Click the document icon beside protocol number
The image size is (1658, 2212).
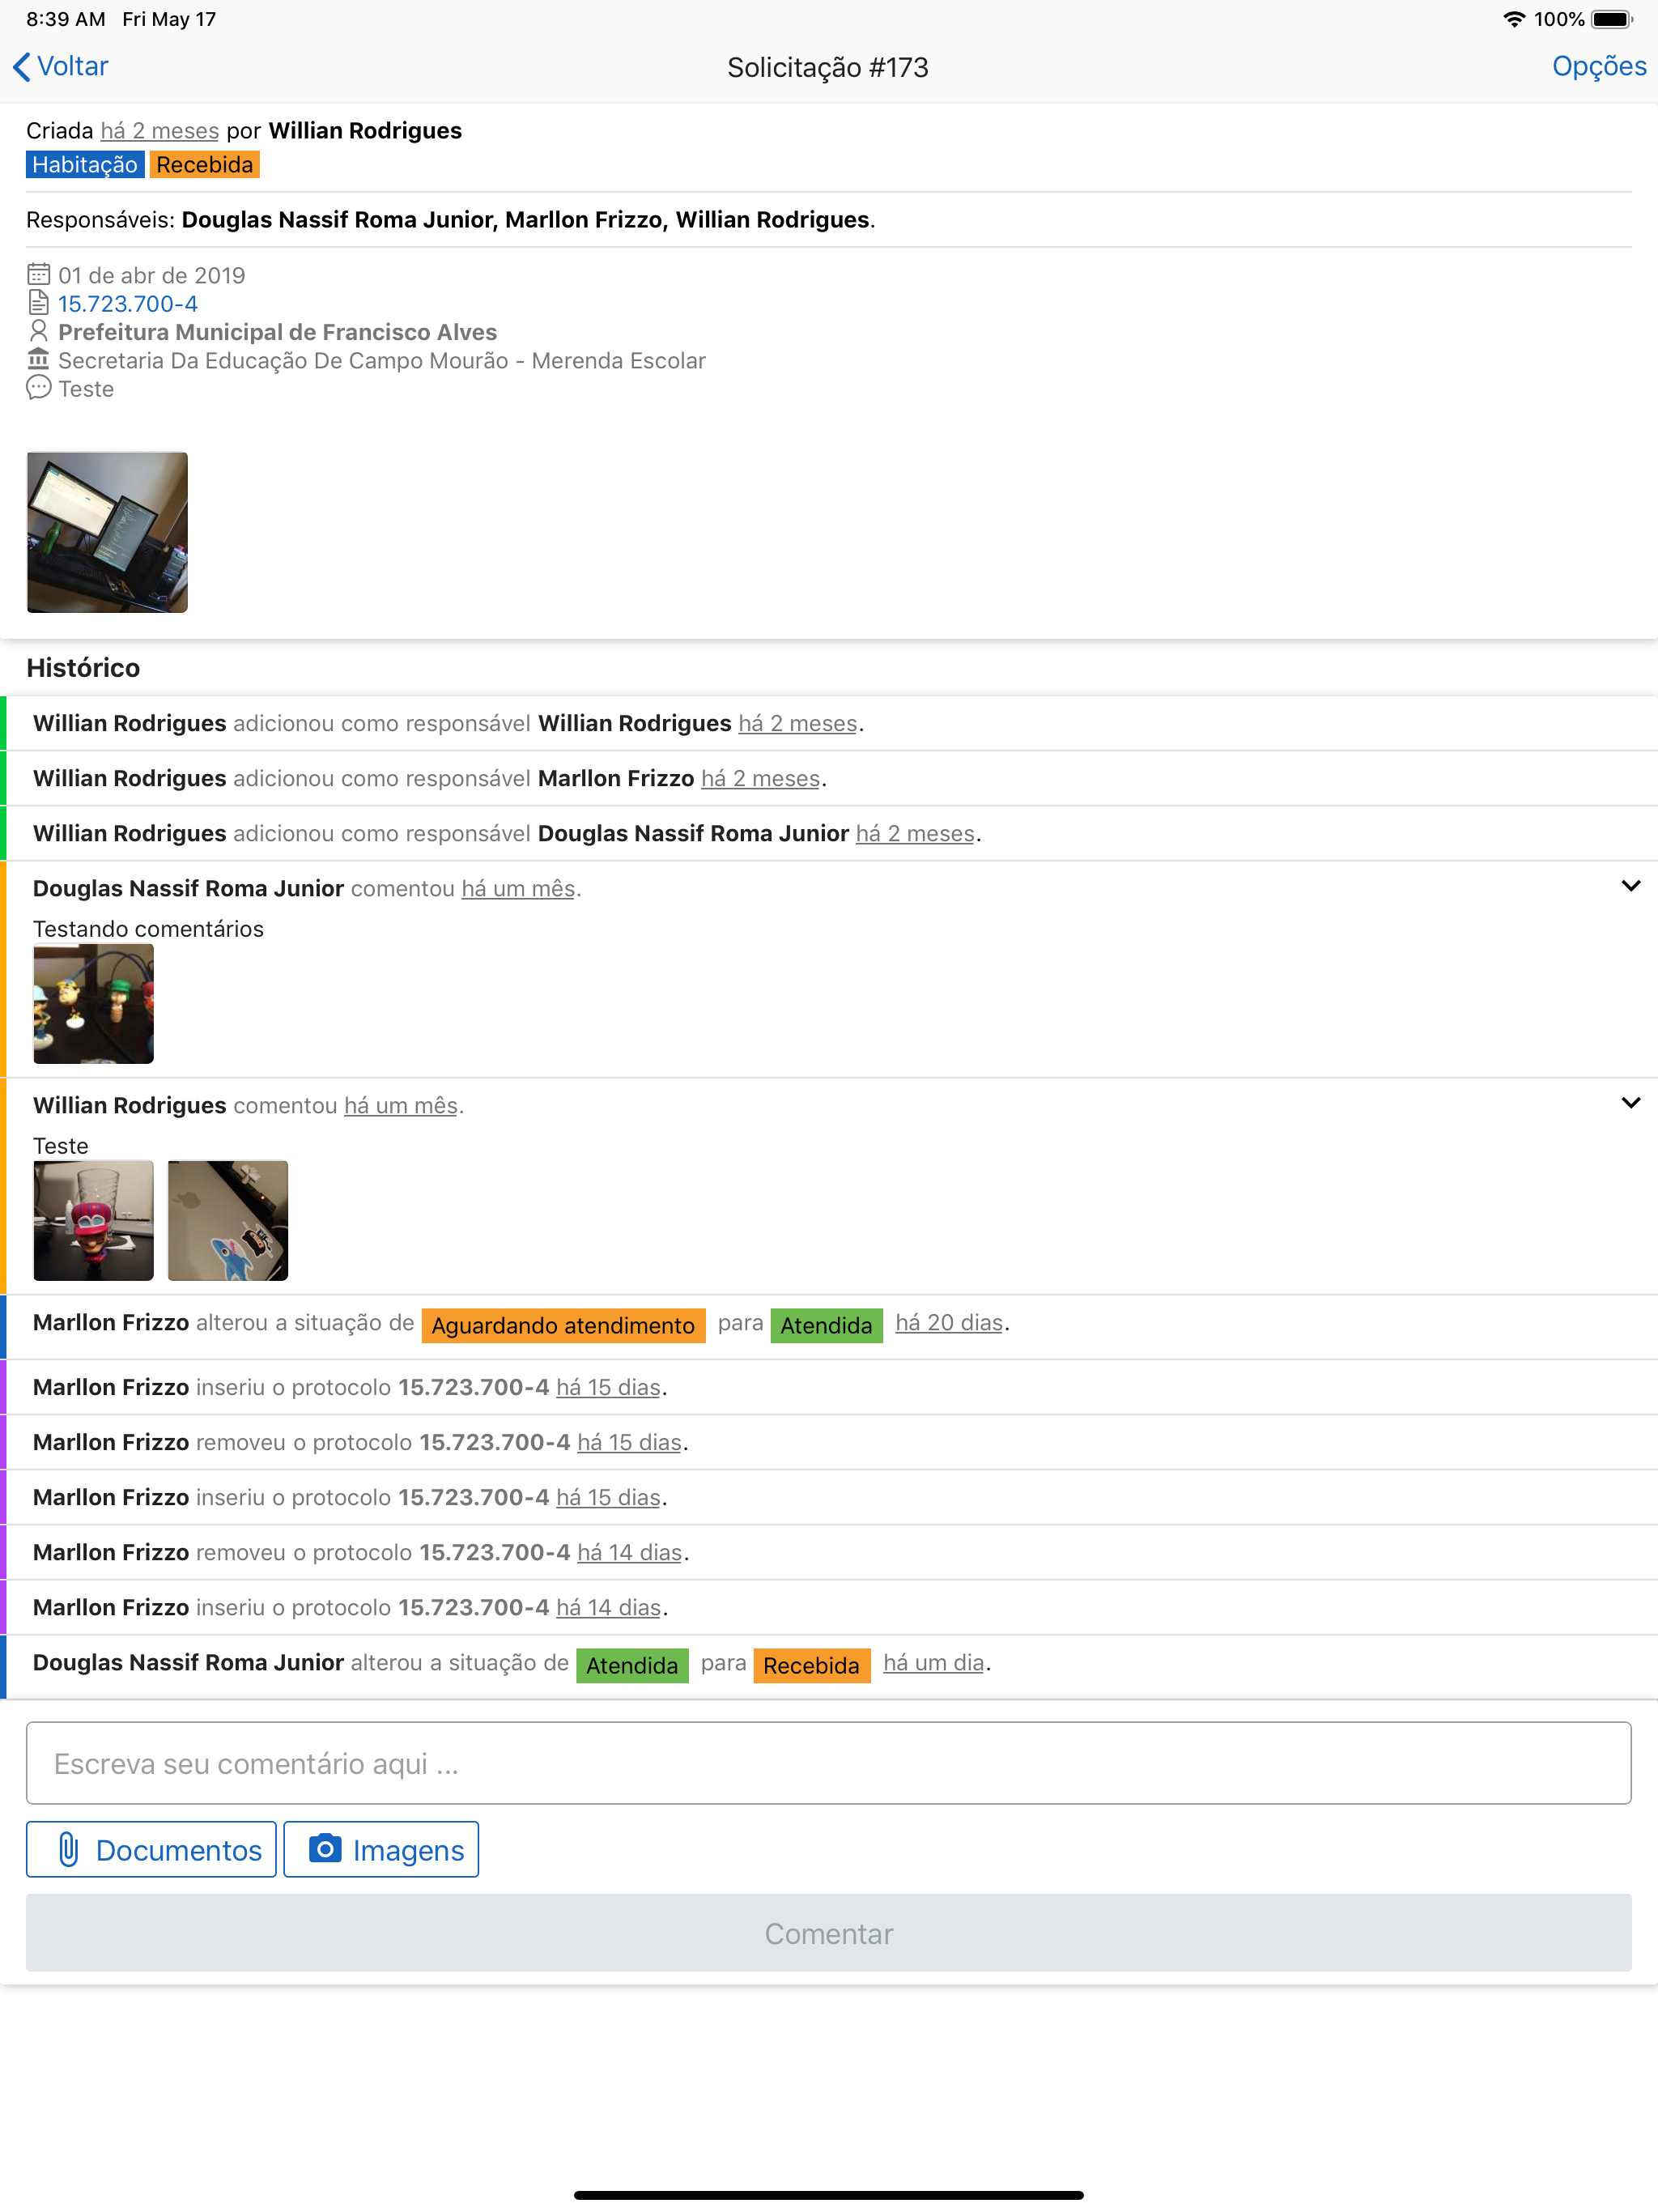38,303
